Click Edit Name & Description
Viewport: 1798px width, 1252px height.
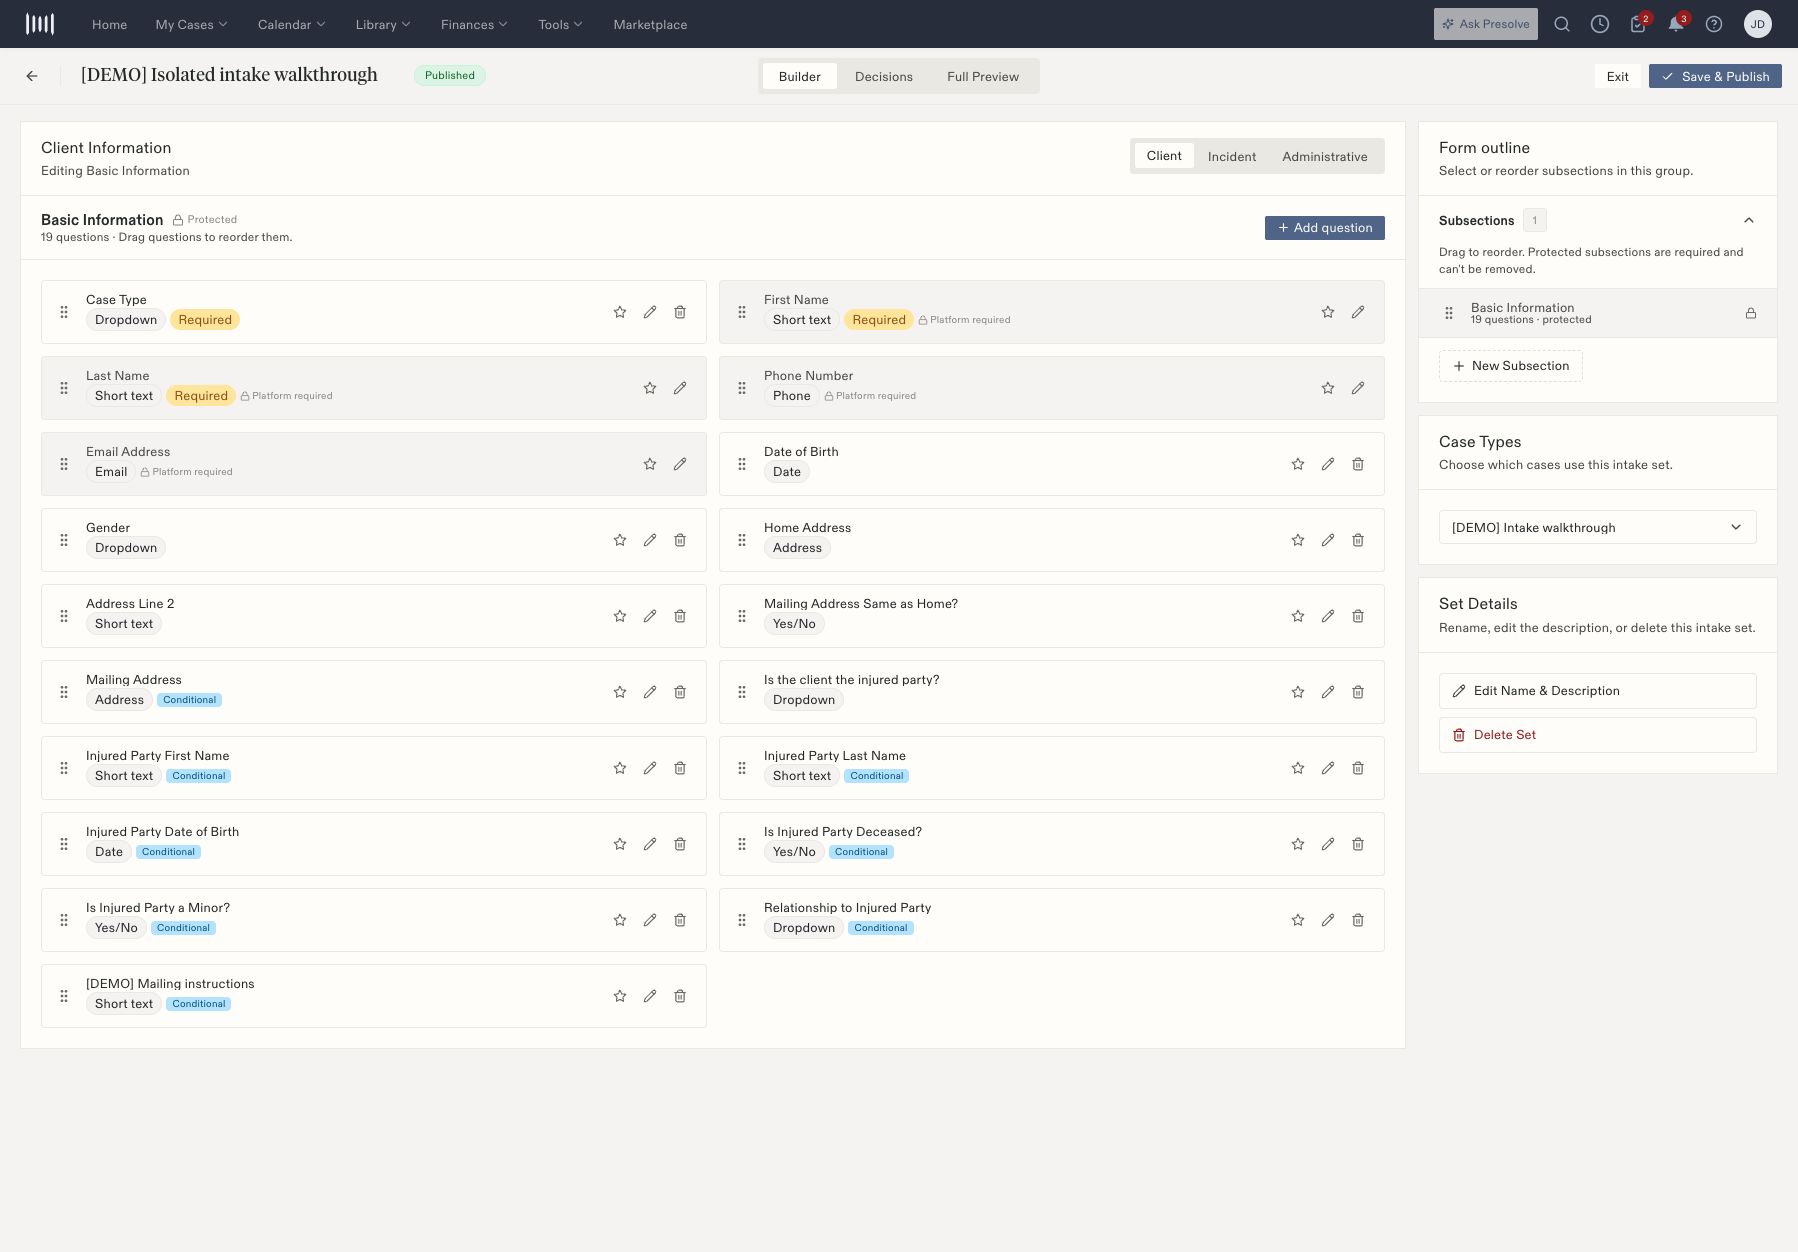pyautogui.click(x=1598, y=691)
